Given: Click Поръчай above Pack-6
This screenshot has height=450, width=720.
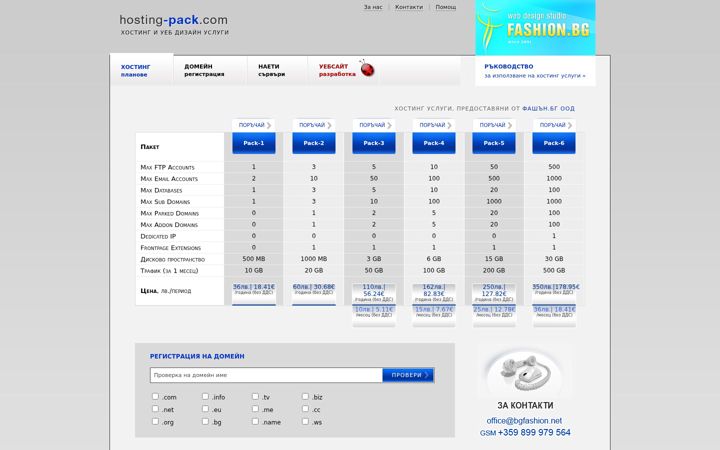Looking at the screenshot, I should coord(555,125).
